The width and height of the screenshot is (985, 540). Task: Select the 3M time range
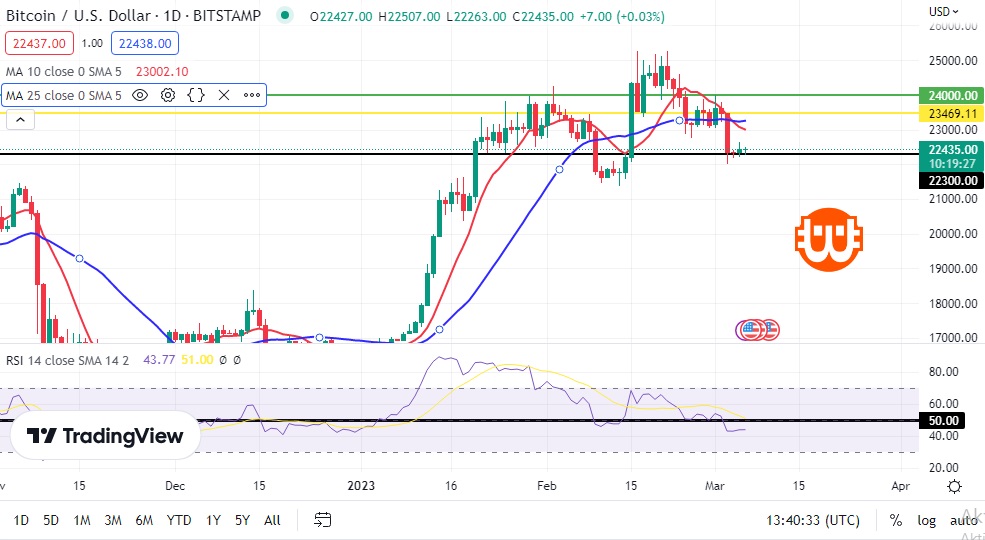[112, 520]
